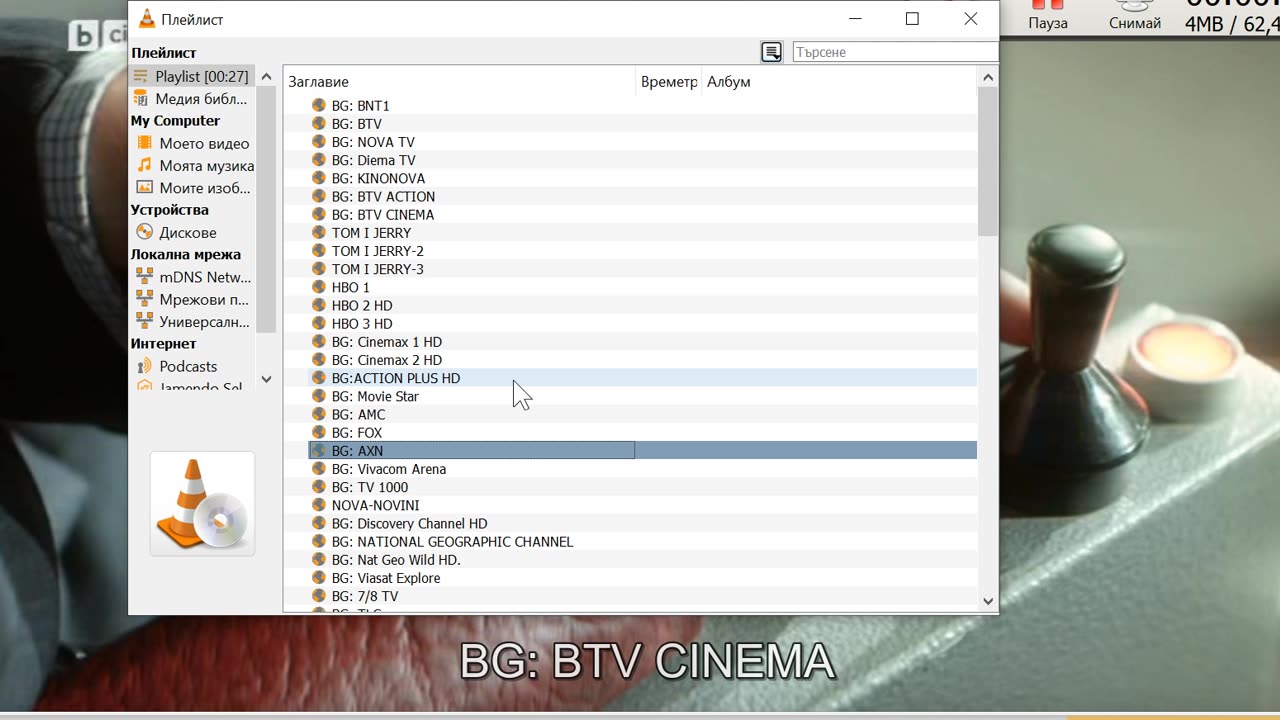Click playlist scrollbar up arrow
Image resolution: width=1280 pixels, height=720 pixels.
[988, 77]
